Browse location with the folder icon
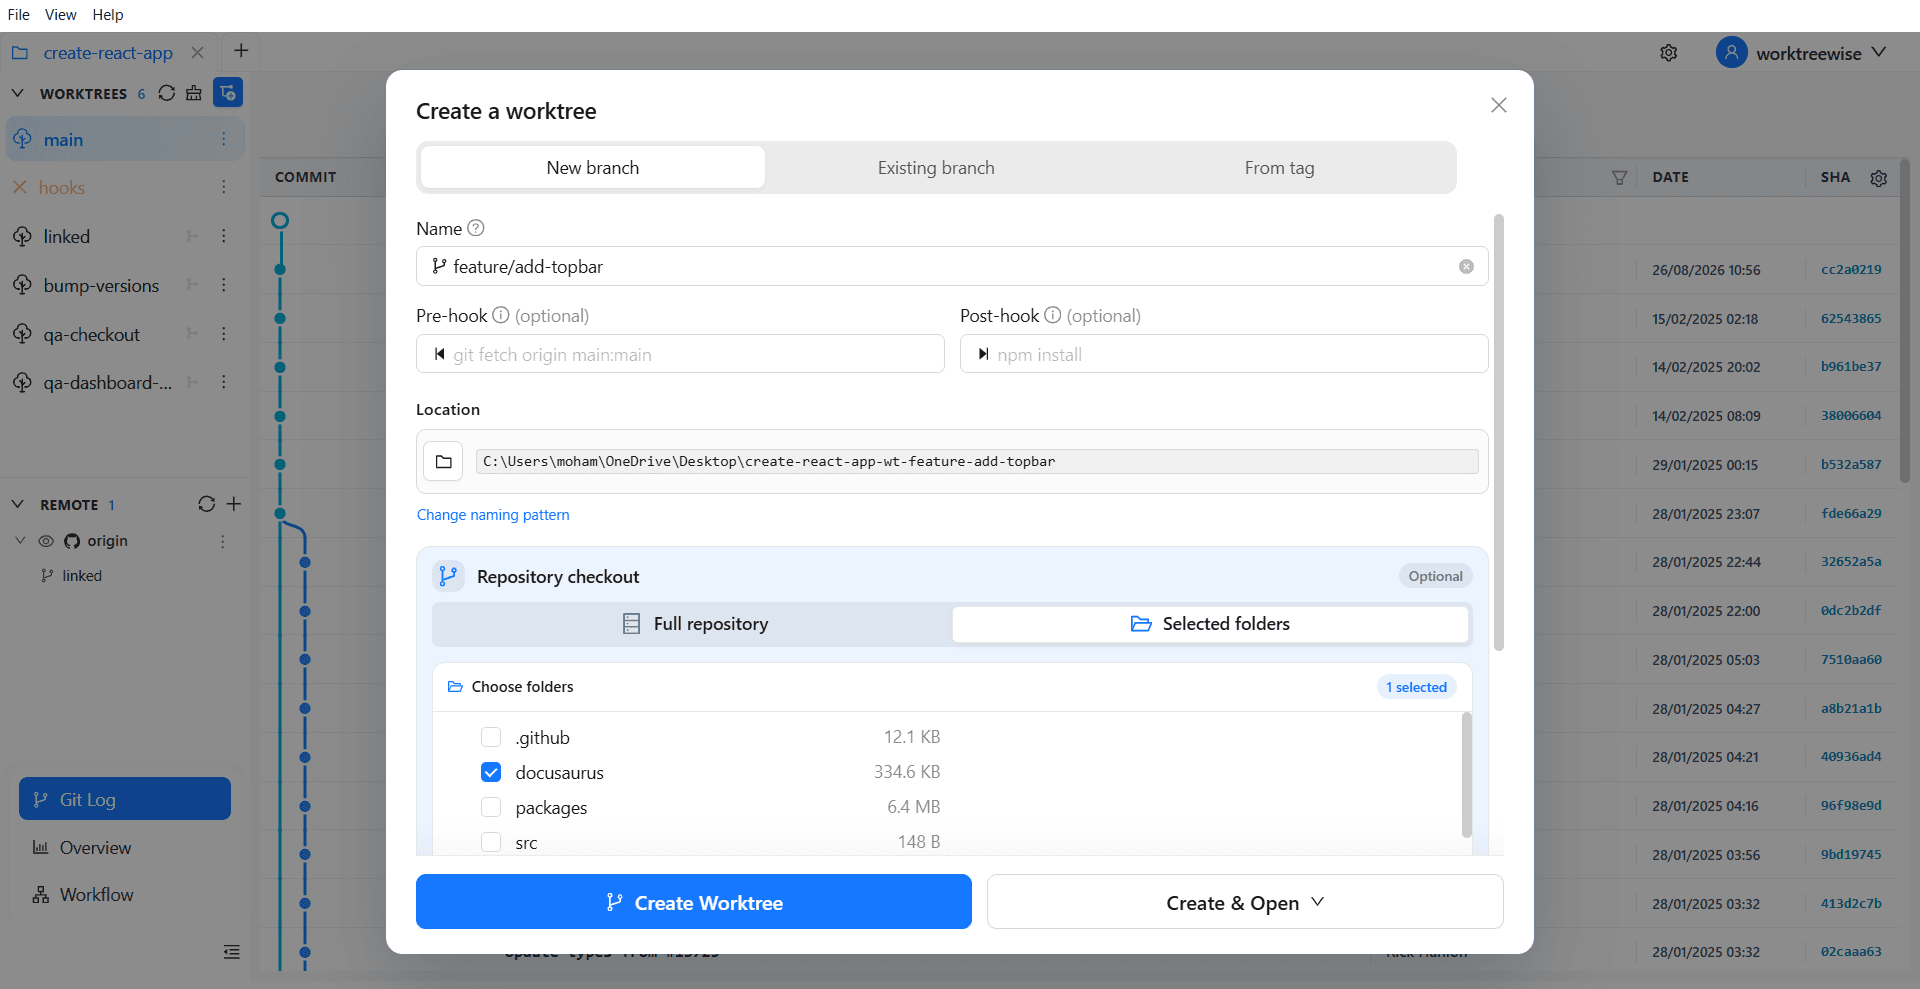Image resolution: width=1920 pixels, height=989 pixels. [443, 461]
